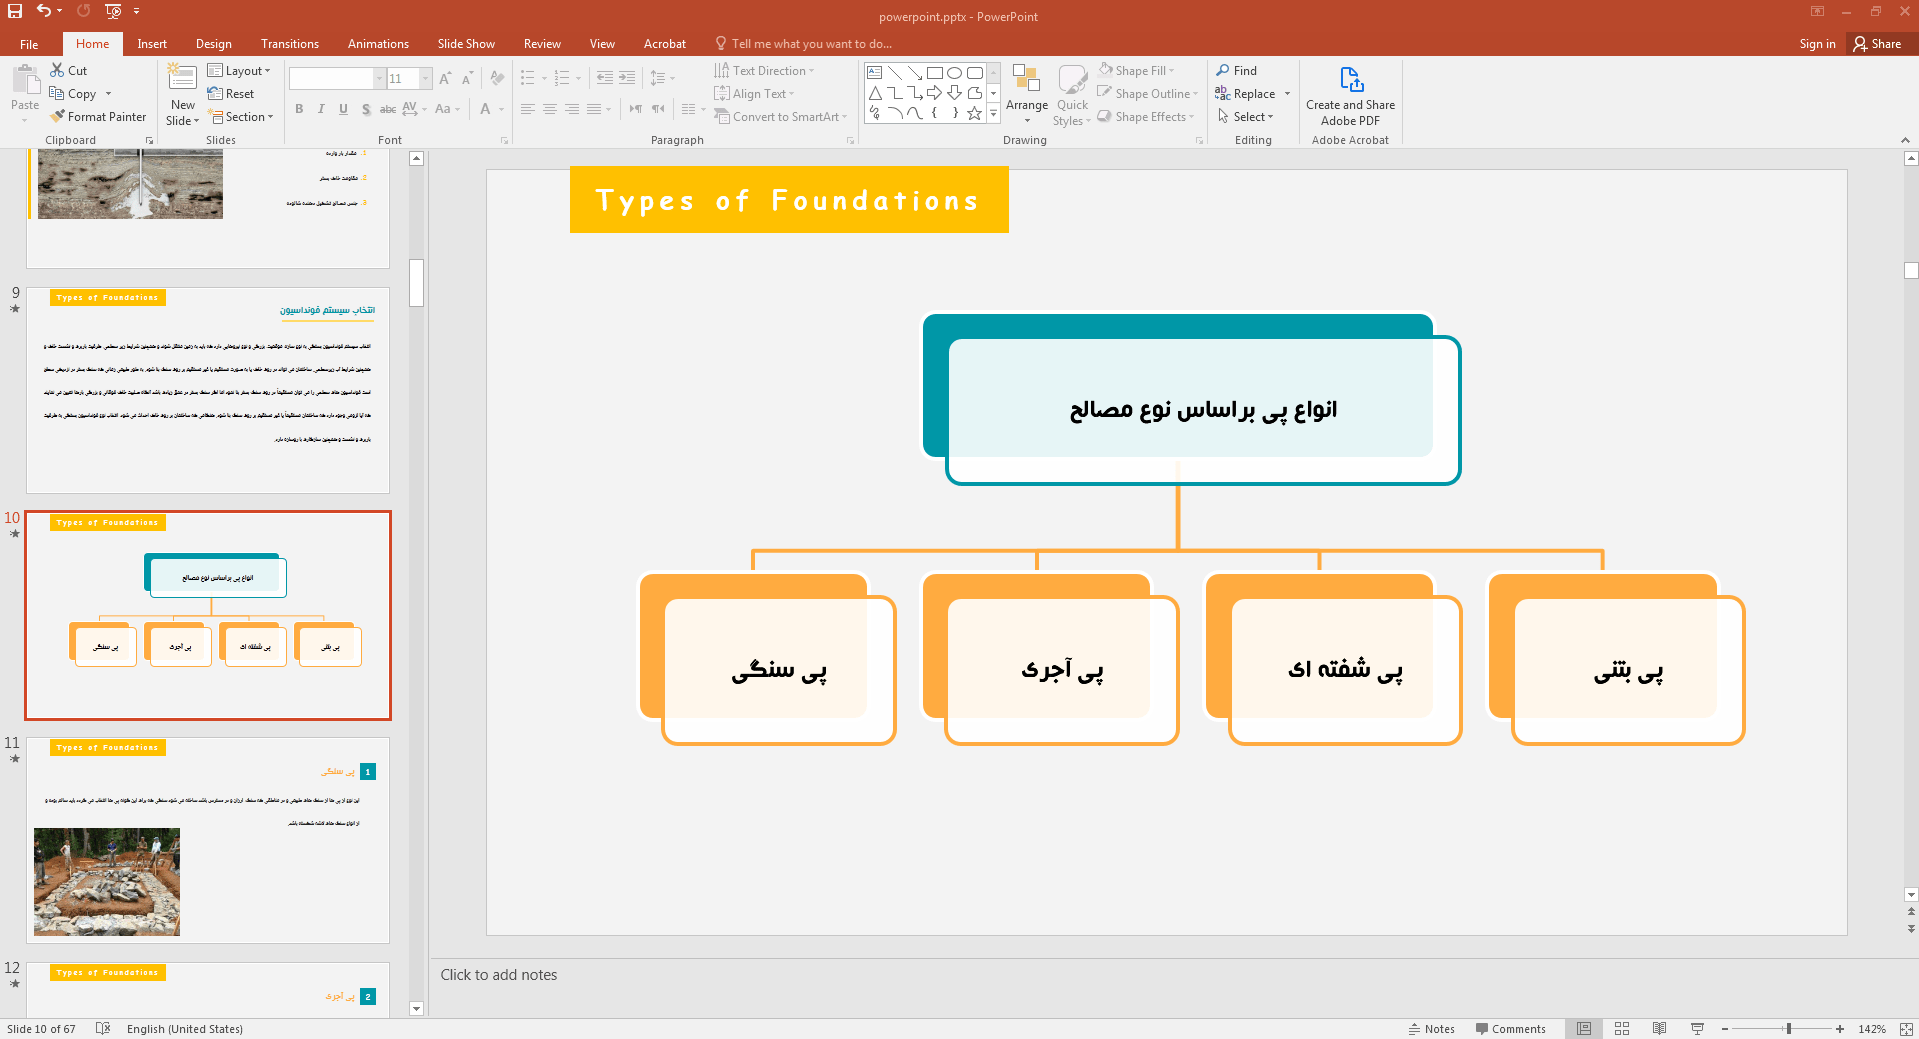
Task: Open the Select dropdown in Editing
Action: point(1246,116)
